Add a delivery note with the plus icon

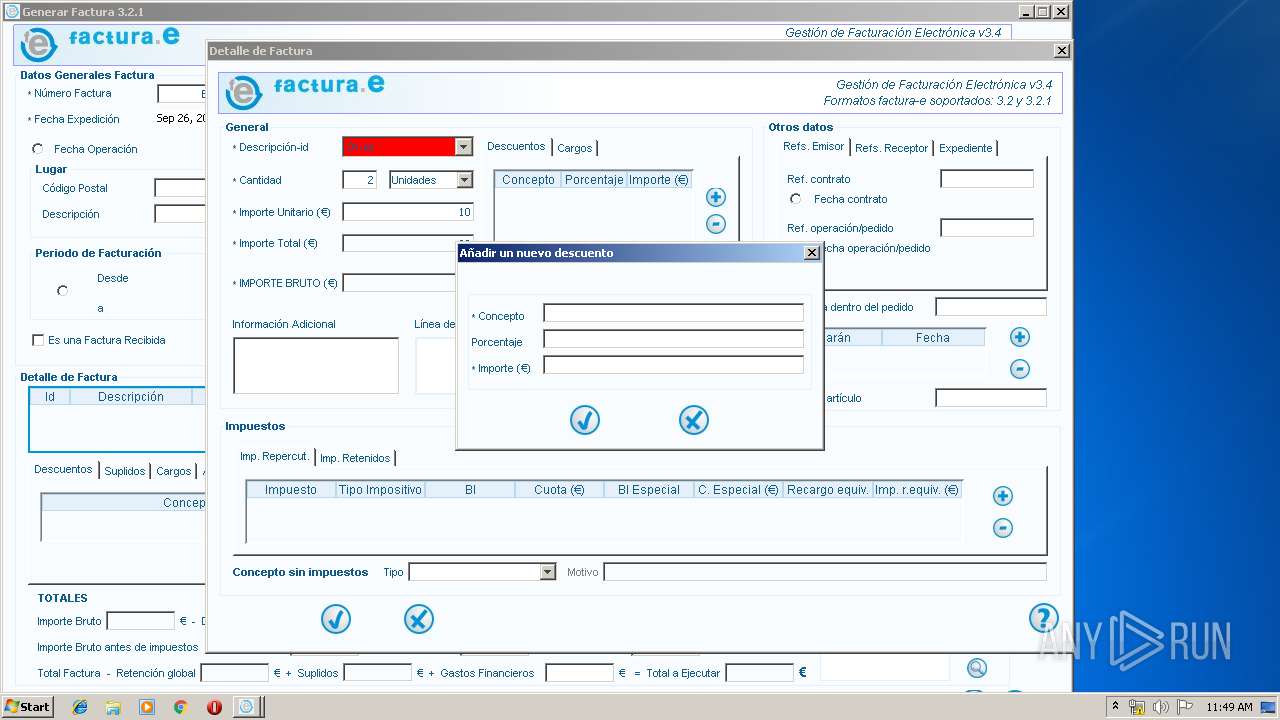[1020, 337]
